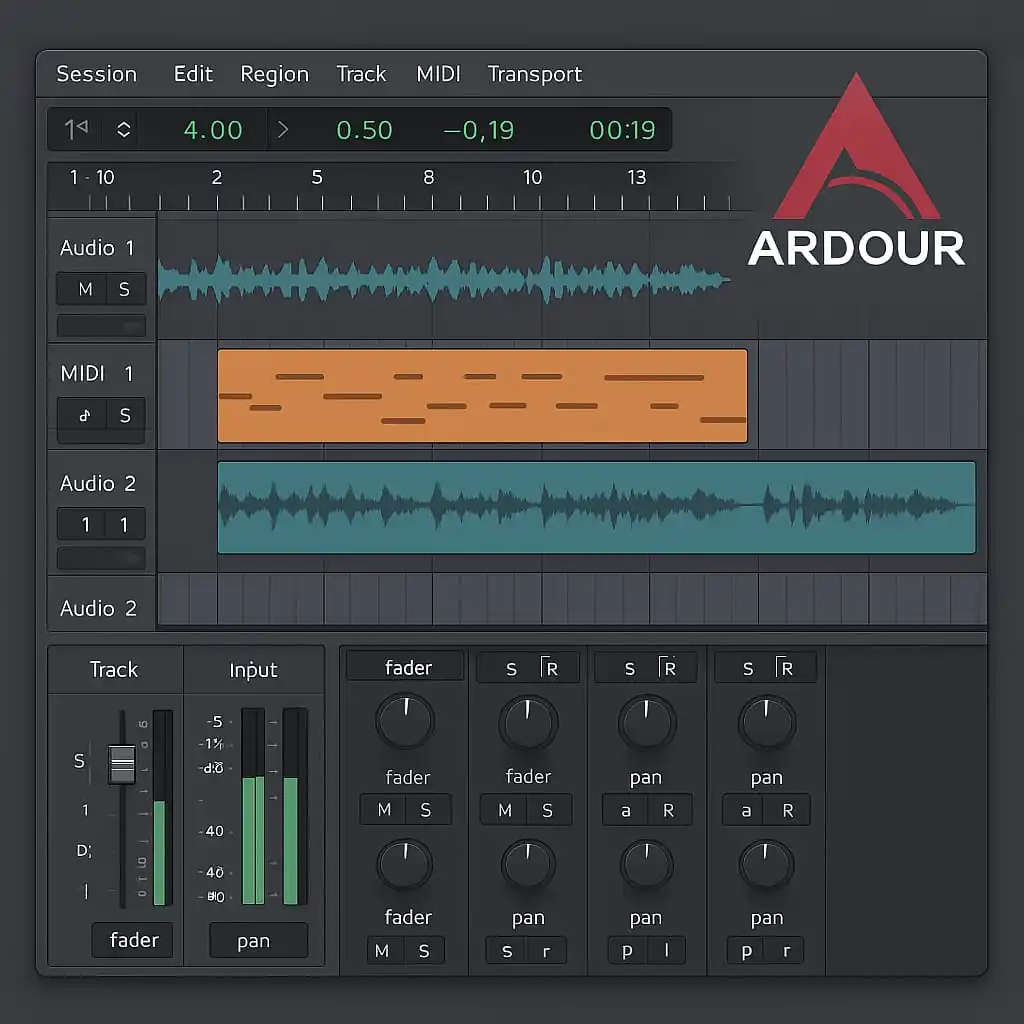
Task: Click the bracketed R icon in the fourth mixer strip header
Action: [784, 667]
